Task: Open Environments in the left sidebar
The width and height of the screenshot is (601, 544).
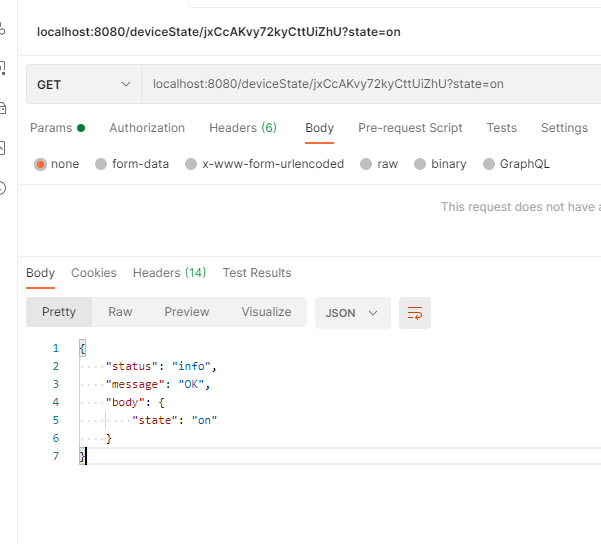Action: tap(3, 68)
